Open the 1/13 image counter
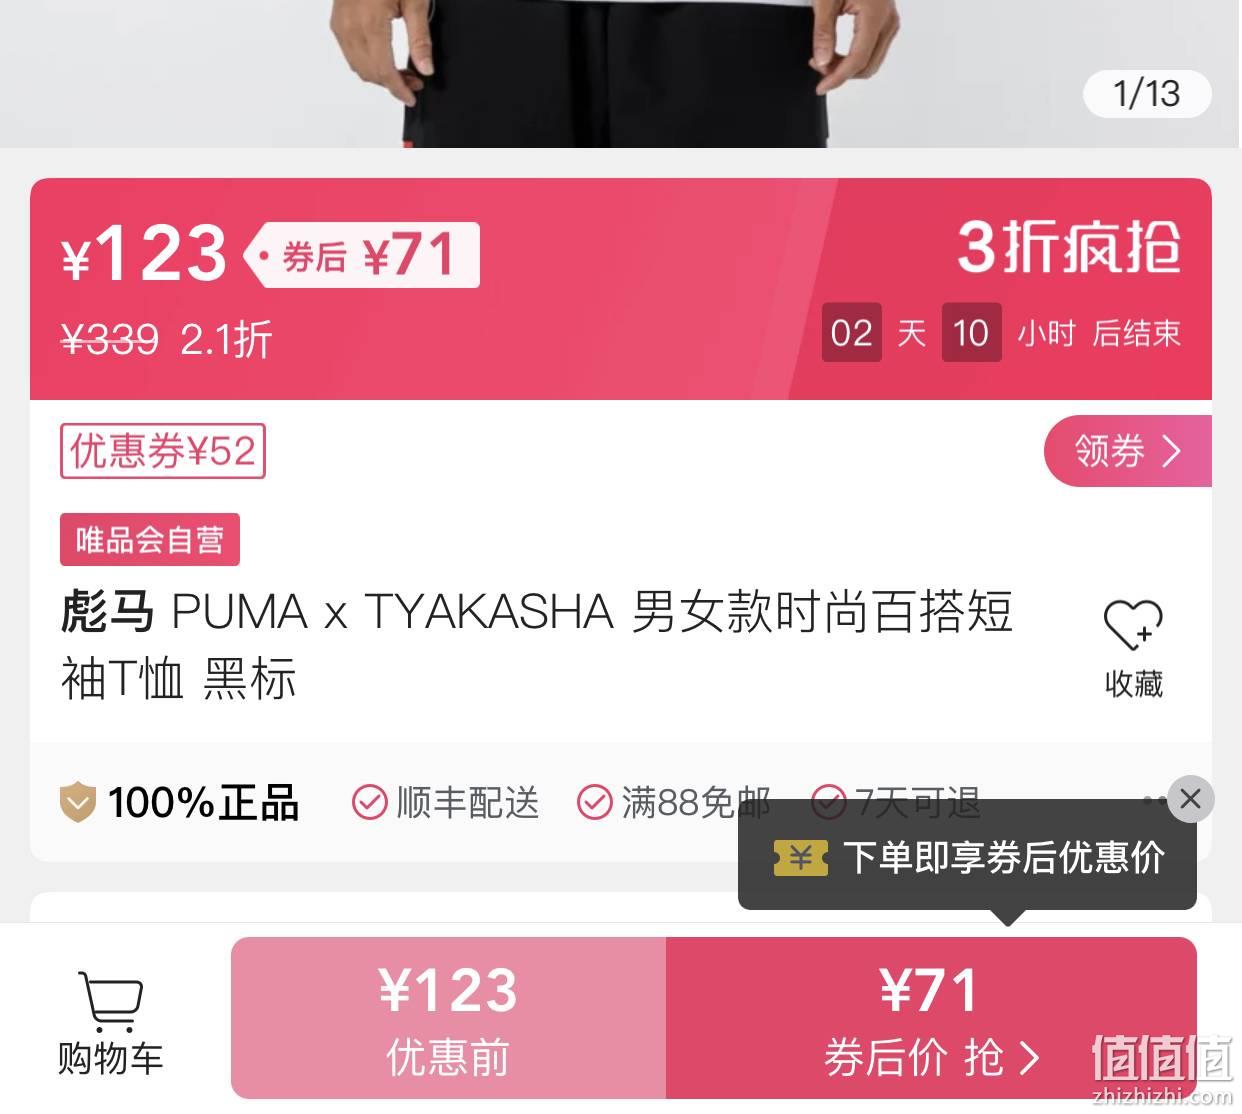 click(x=1147, y=94)
